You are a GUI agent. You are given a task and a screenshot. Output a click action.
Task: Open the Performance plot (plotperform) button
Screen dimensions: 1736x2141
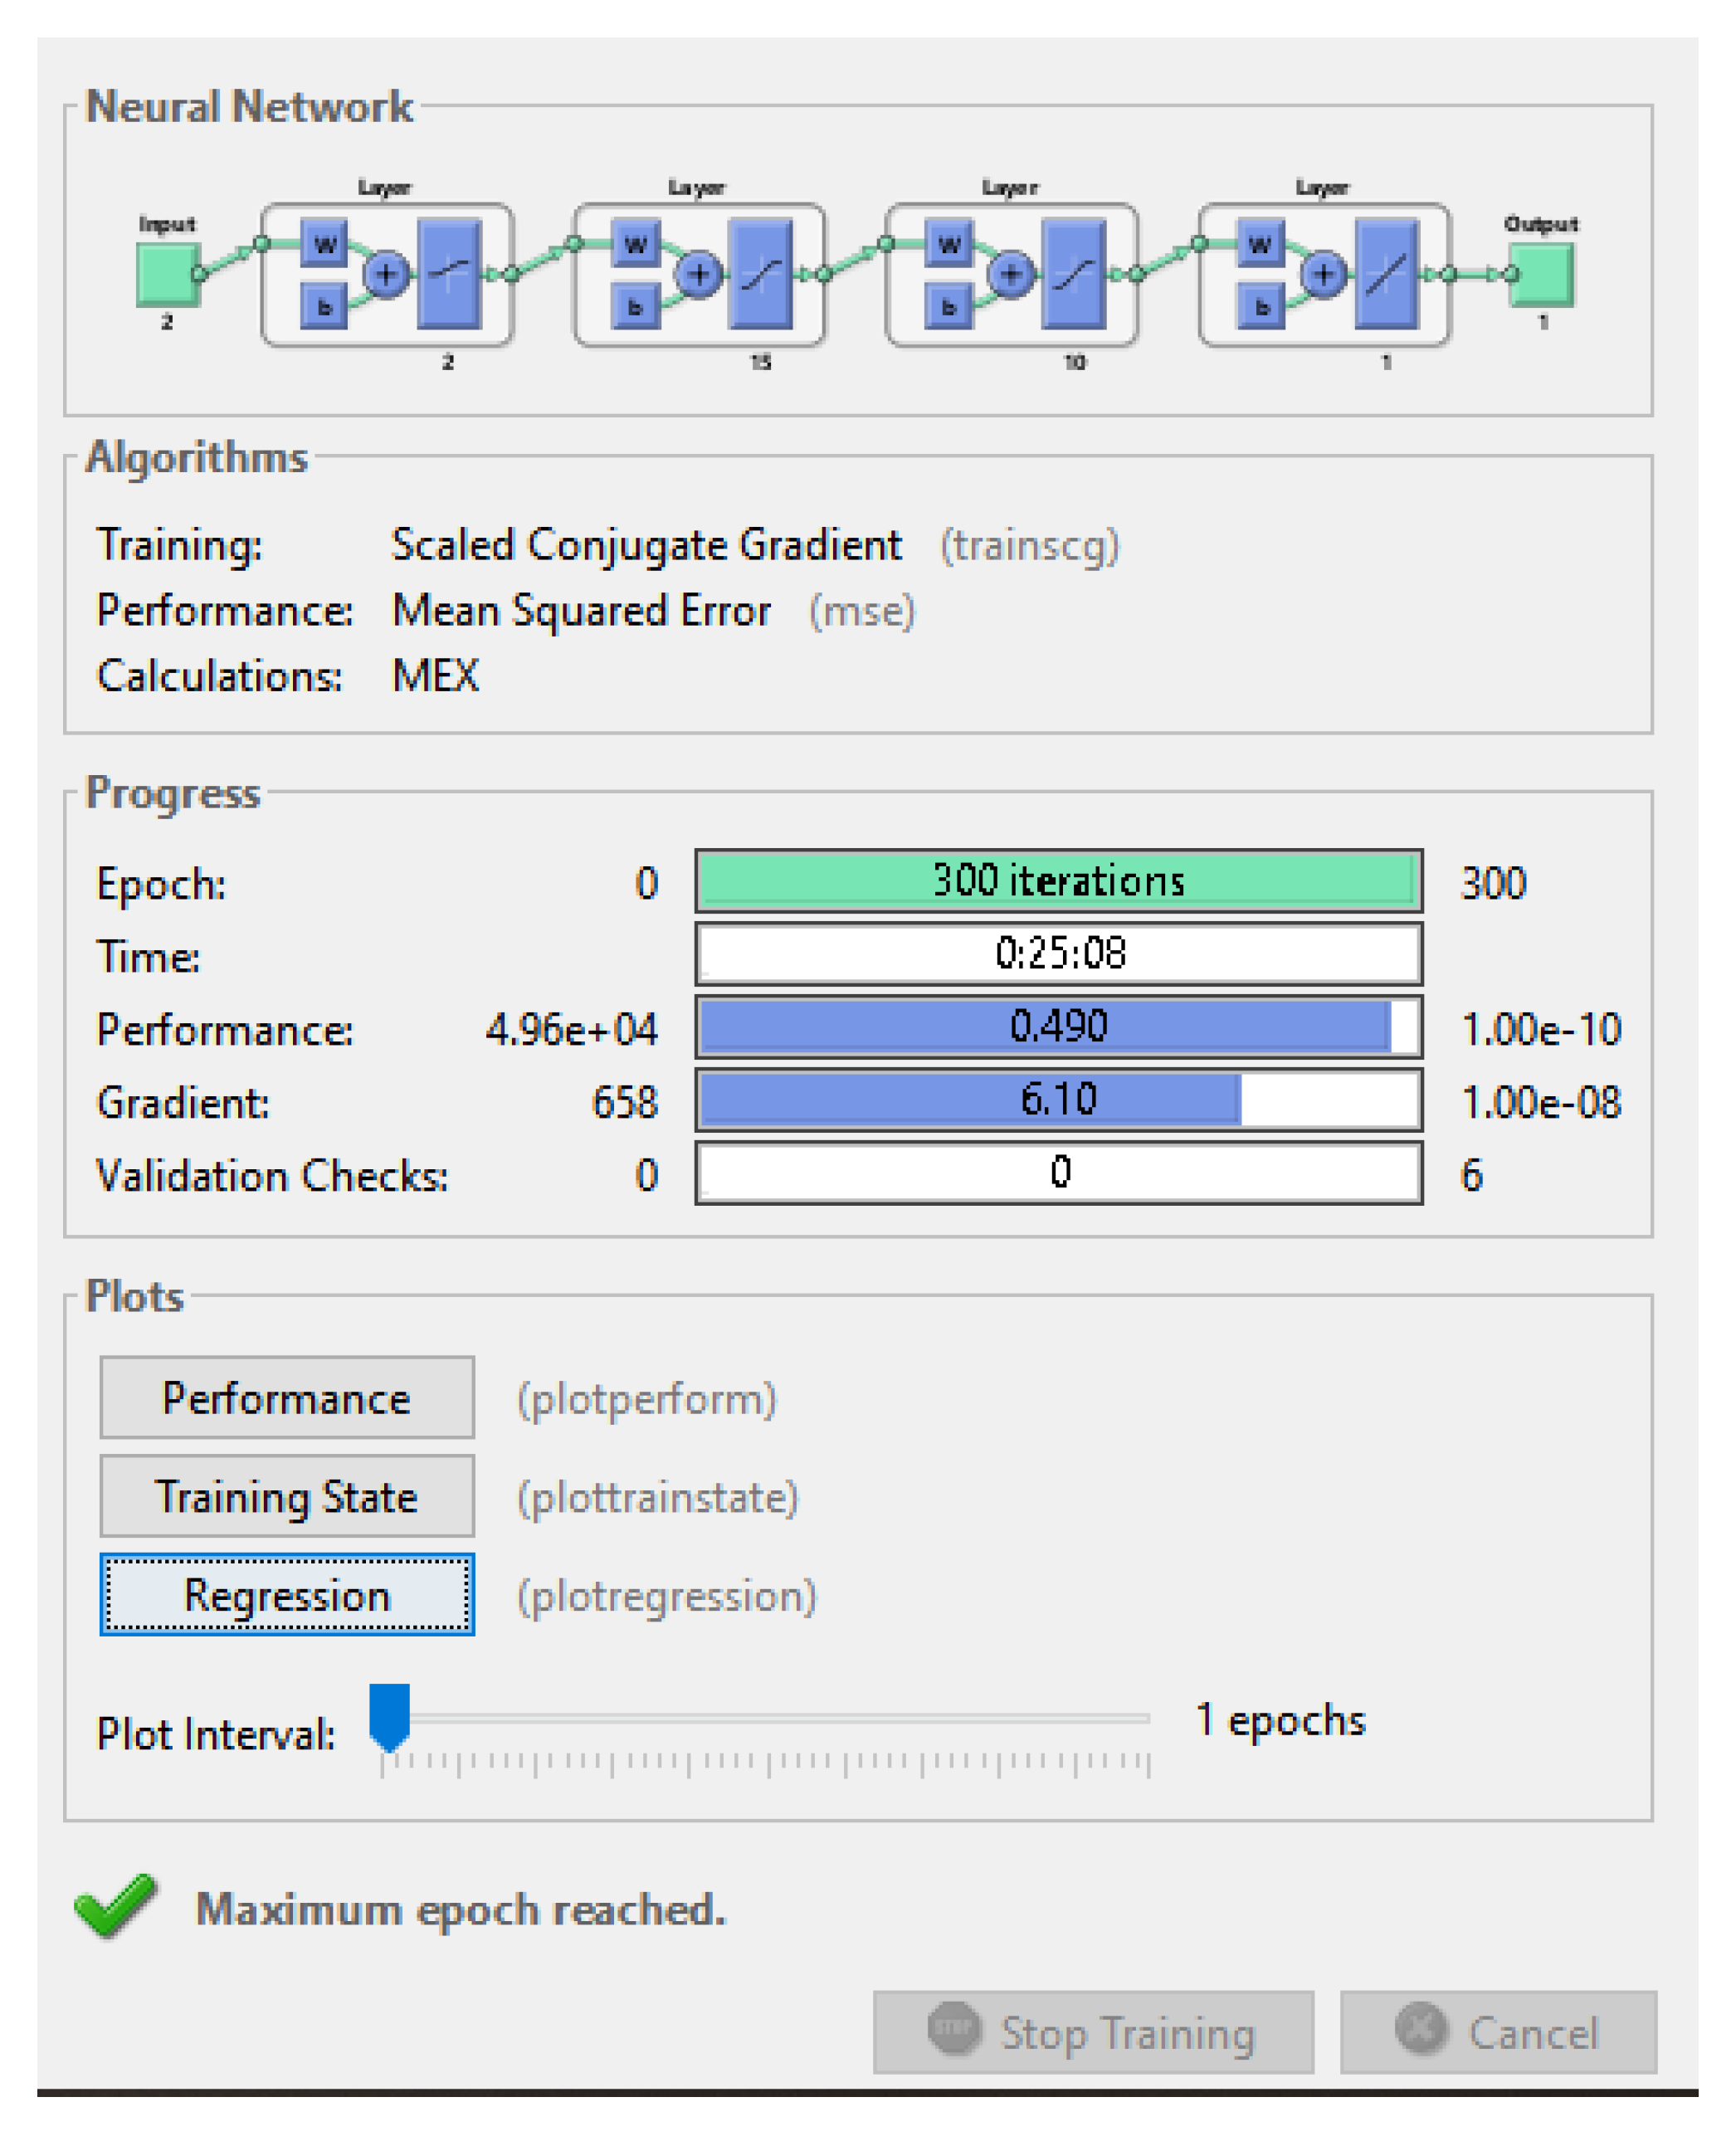(x=287, y=1398)
